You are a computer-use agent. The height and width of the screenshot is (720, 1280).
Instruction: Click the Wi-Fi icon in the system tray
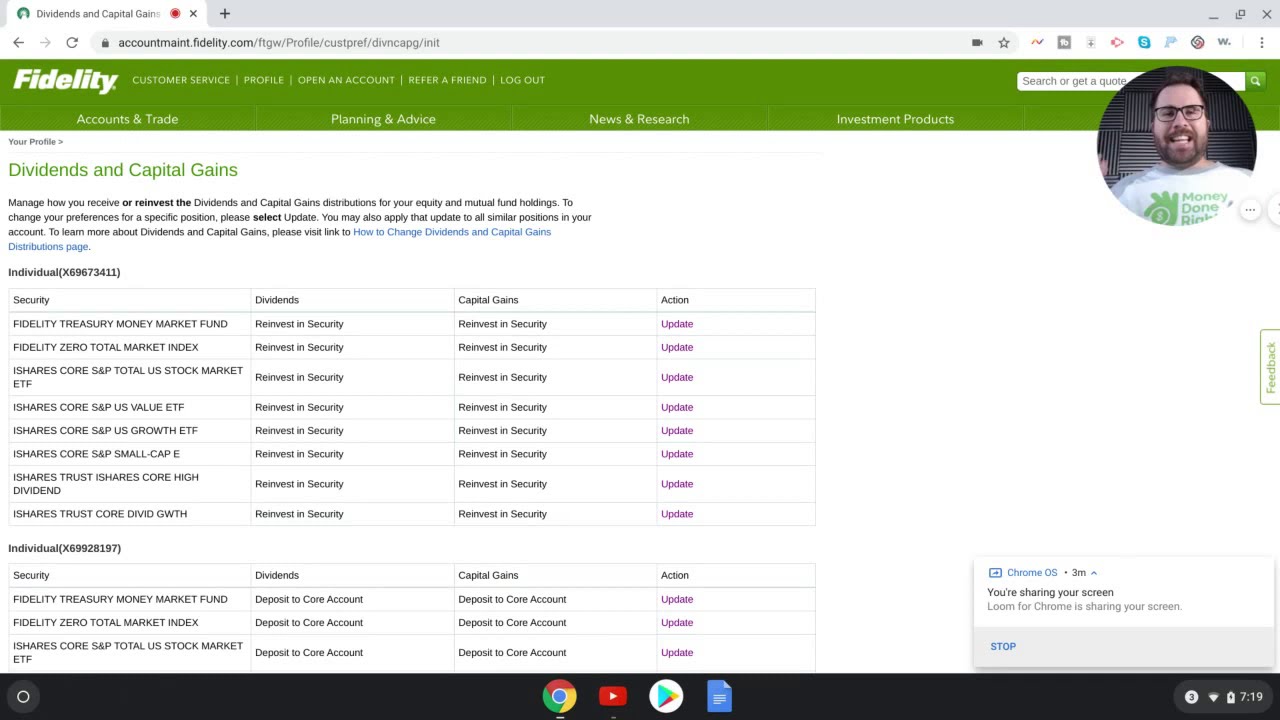(x=1214, y=697)
